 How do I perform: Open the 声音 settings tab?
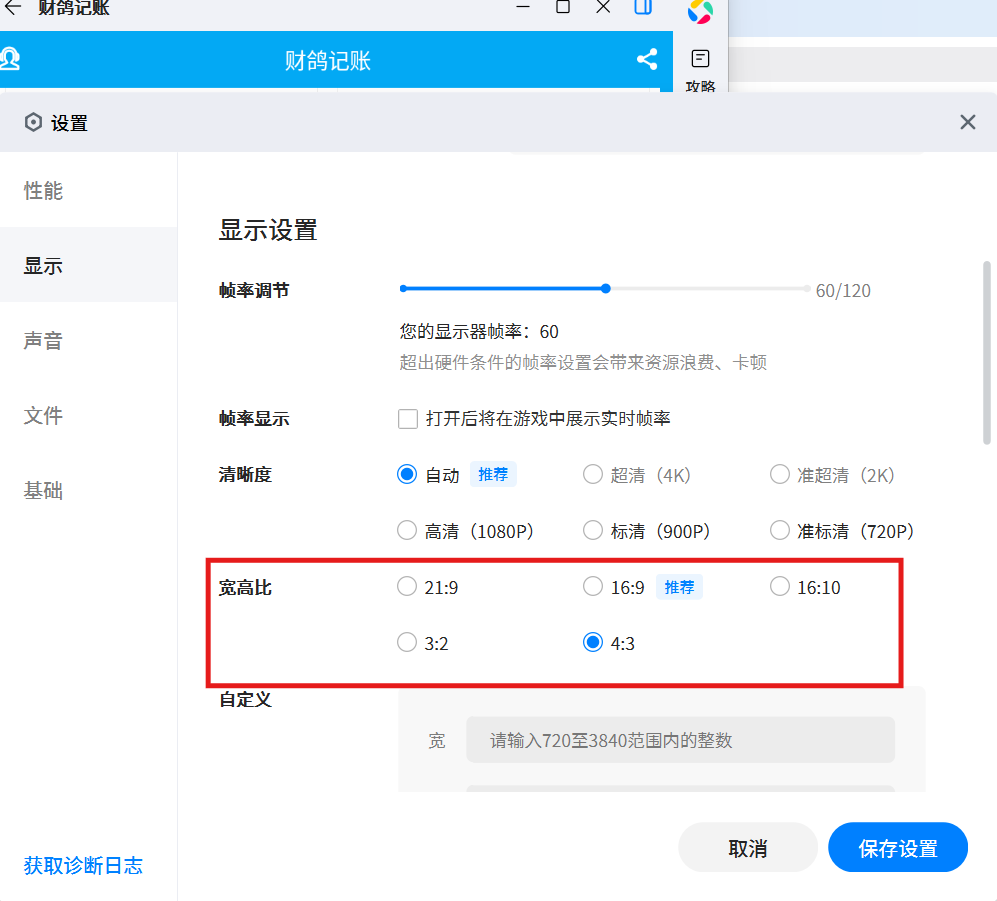point(44,341)
